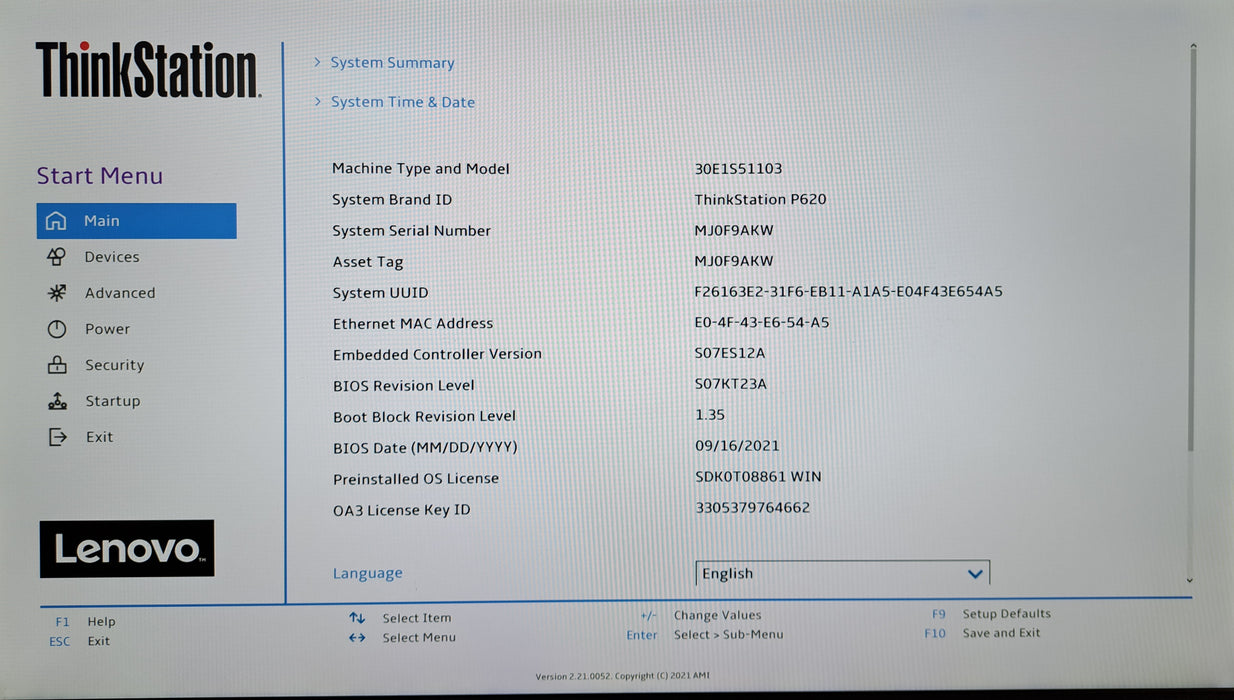Image resolution: width=1234 pixels, height=700 pixels.
Task: Click F9 Setup Defaults
Action: coord(991,614)
